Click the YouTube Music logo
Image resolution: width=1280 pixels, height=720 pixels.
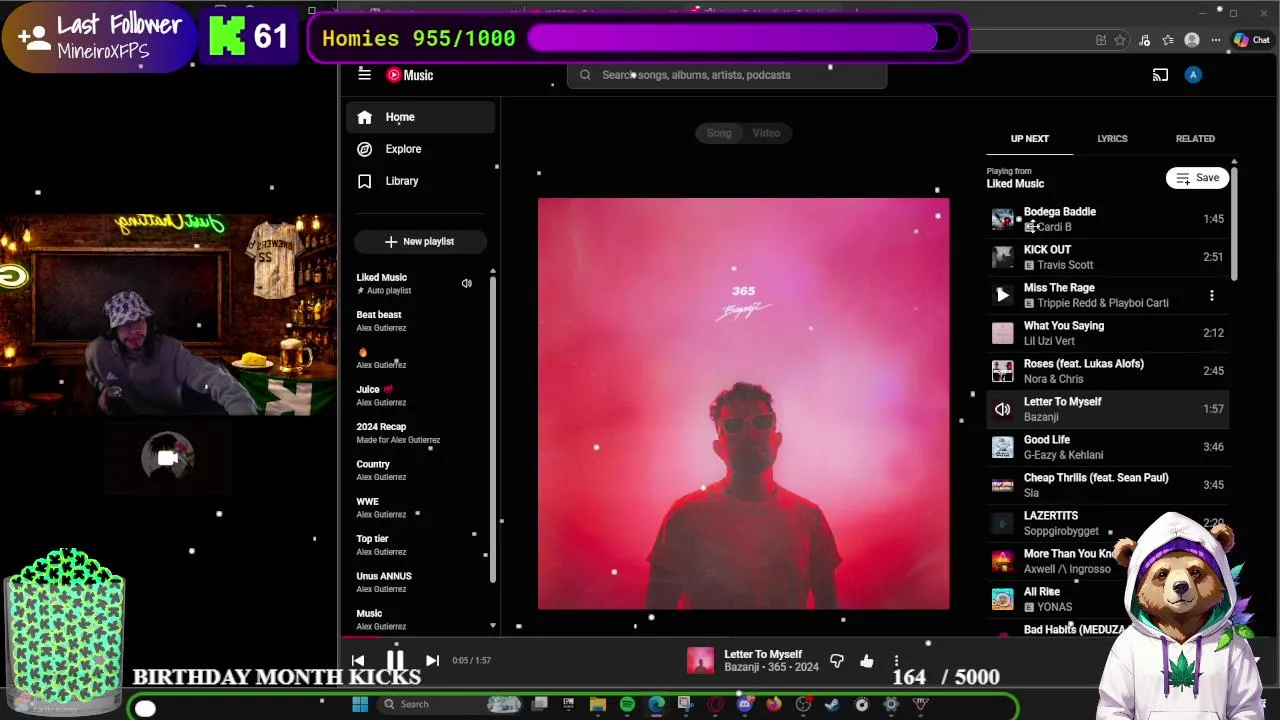tap(410, 75)
